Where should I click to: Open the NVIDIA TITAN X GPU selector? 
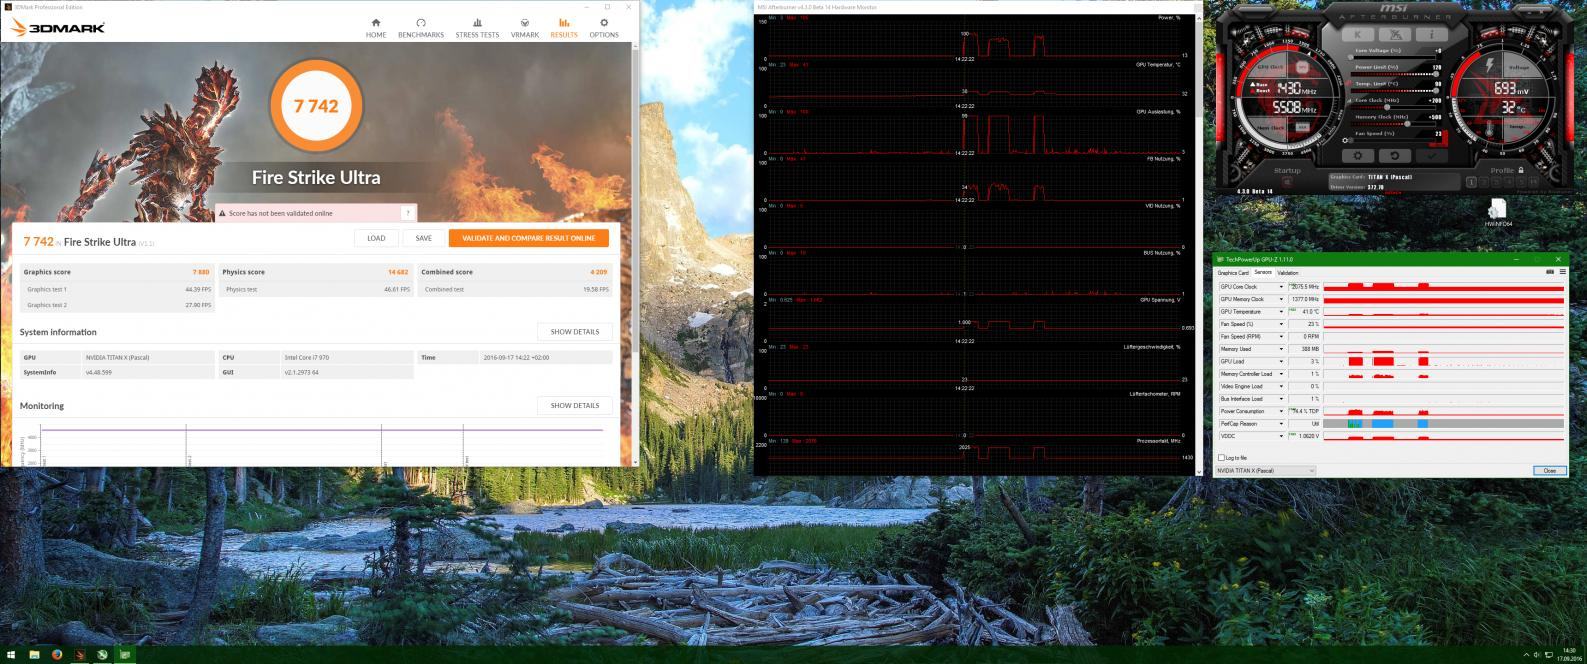click(1265, 470)
